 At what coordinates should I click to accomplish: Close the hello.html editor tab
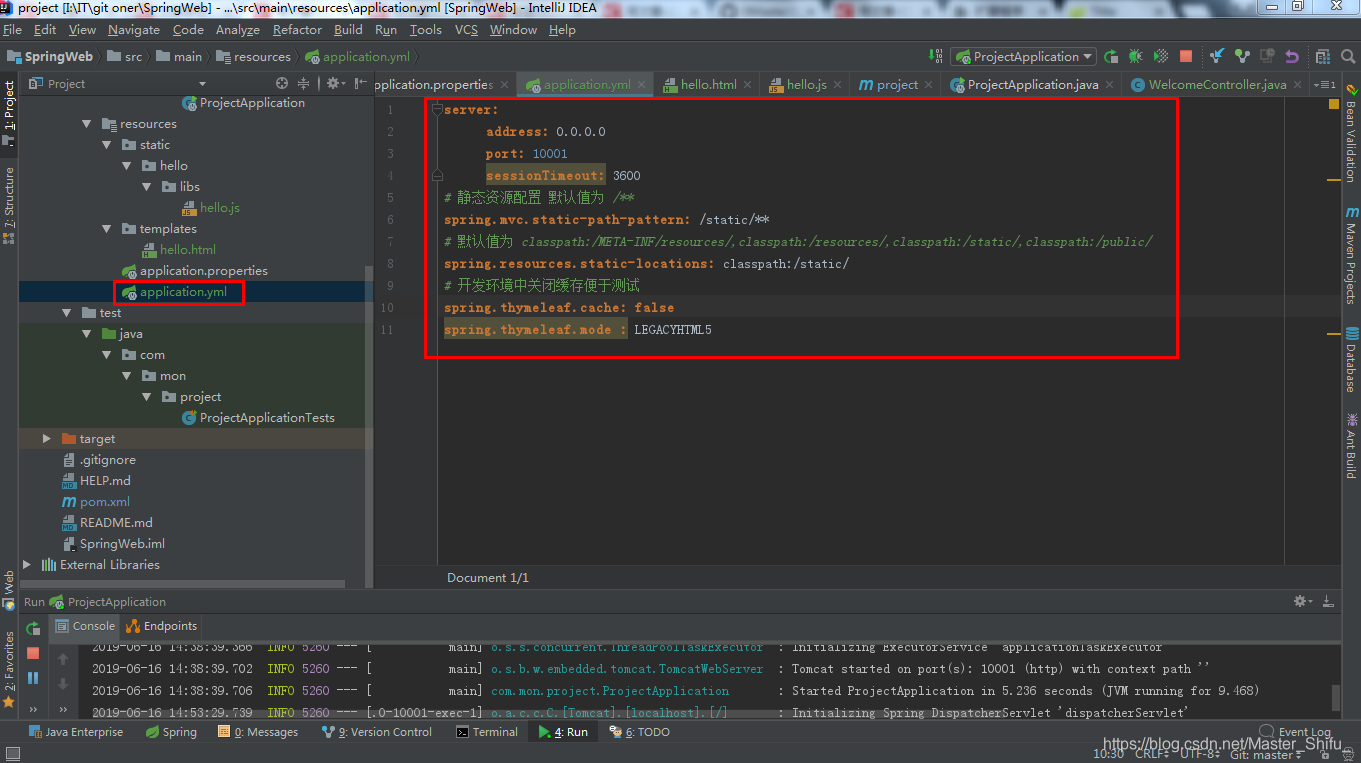(749, 85)
